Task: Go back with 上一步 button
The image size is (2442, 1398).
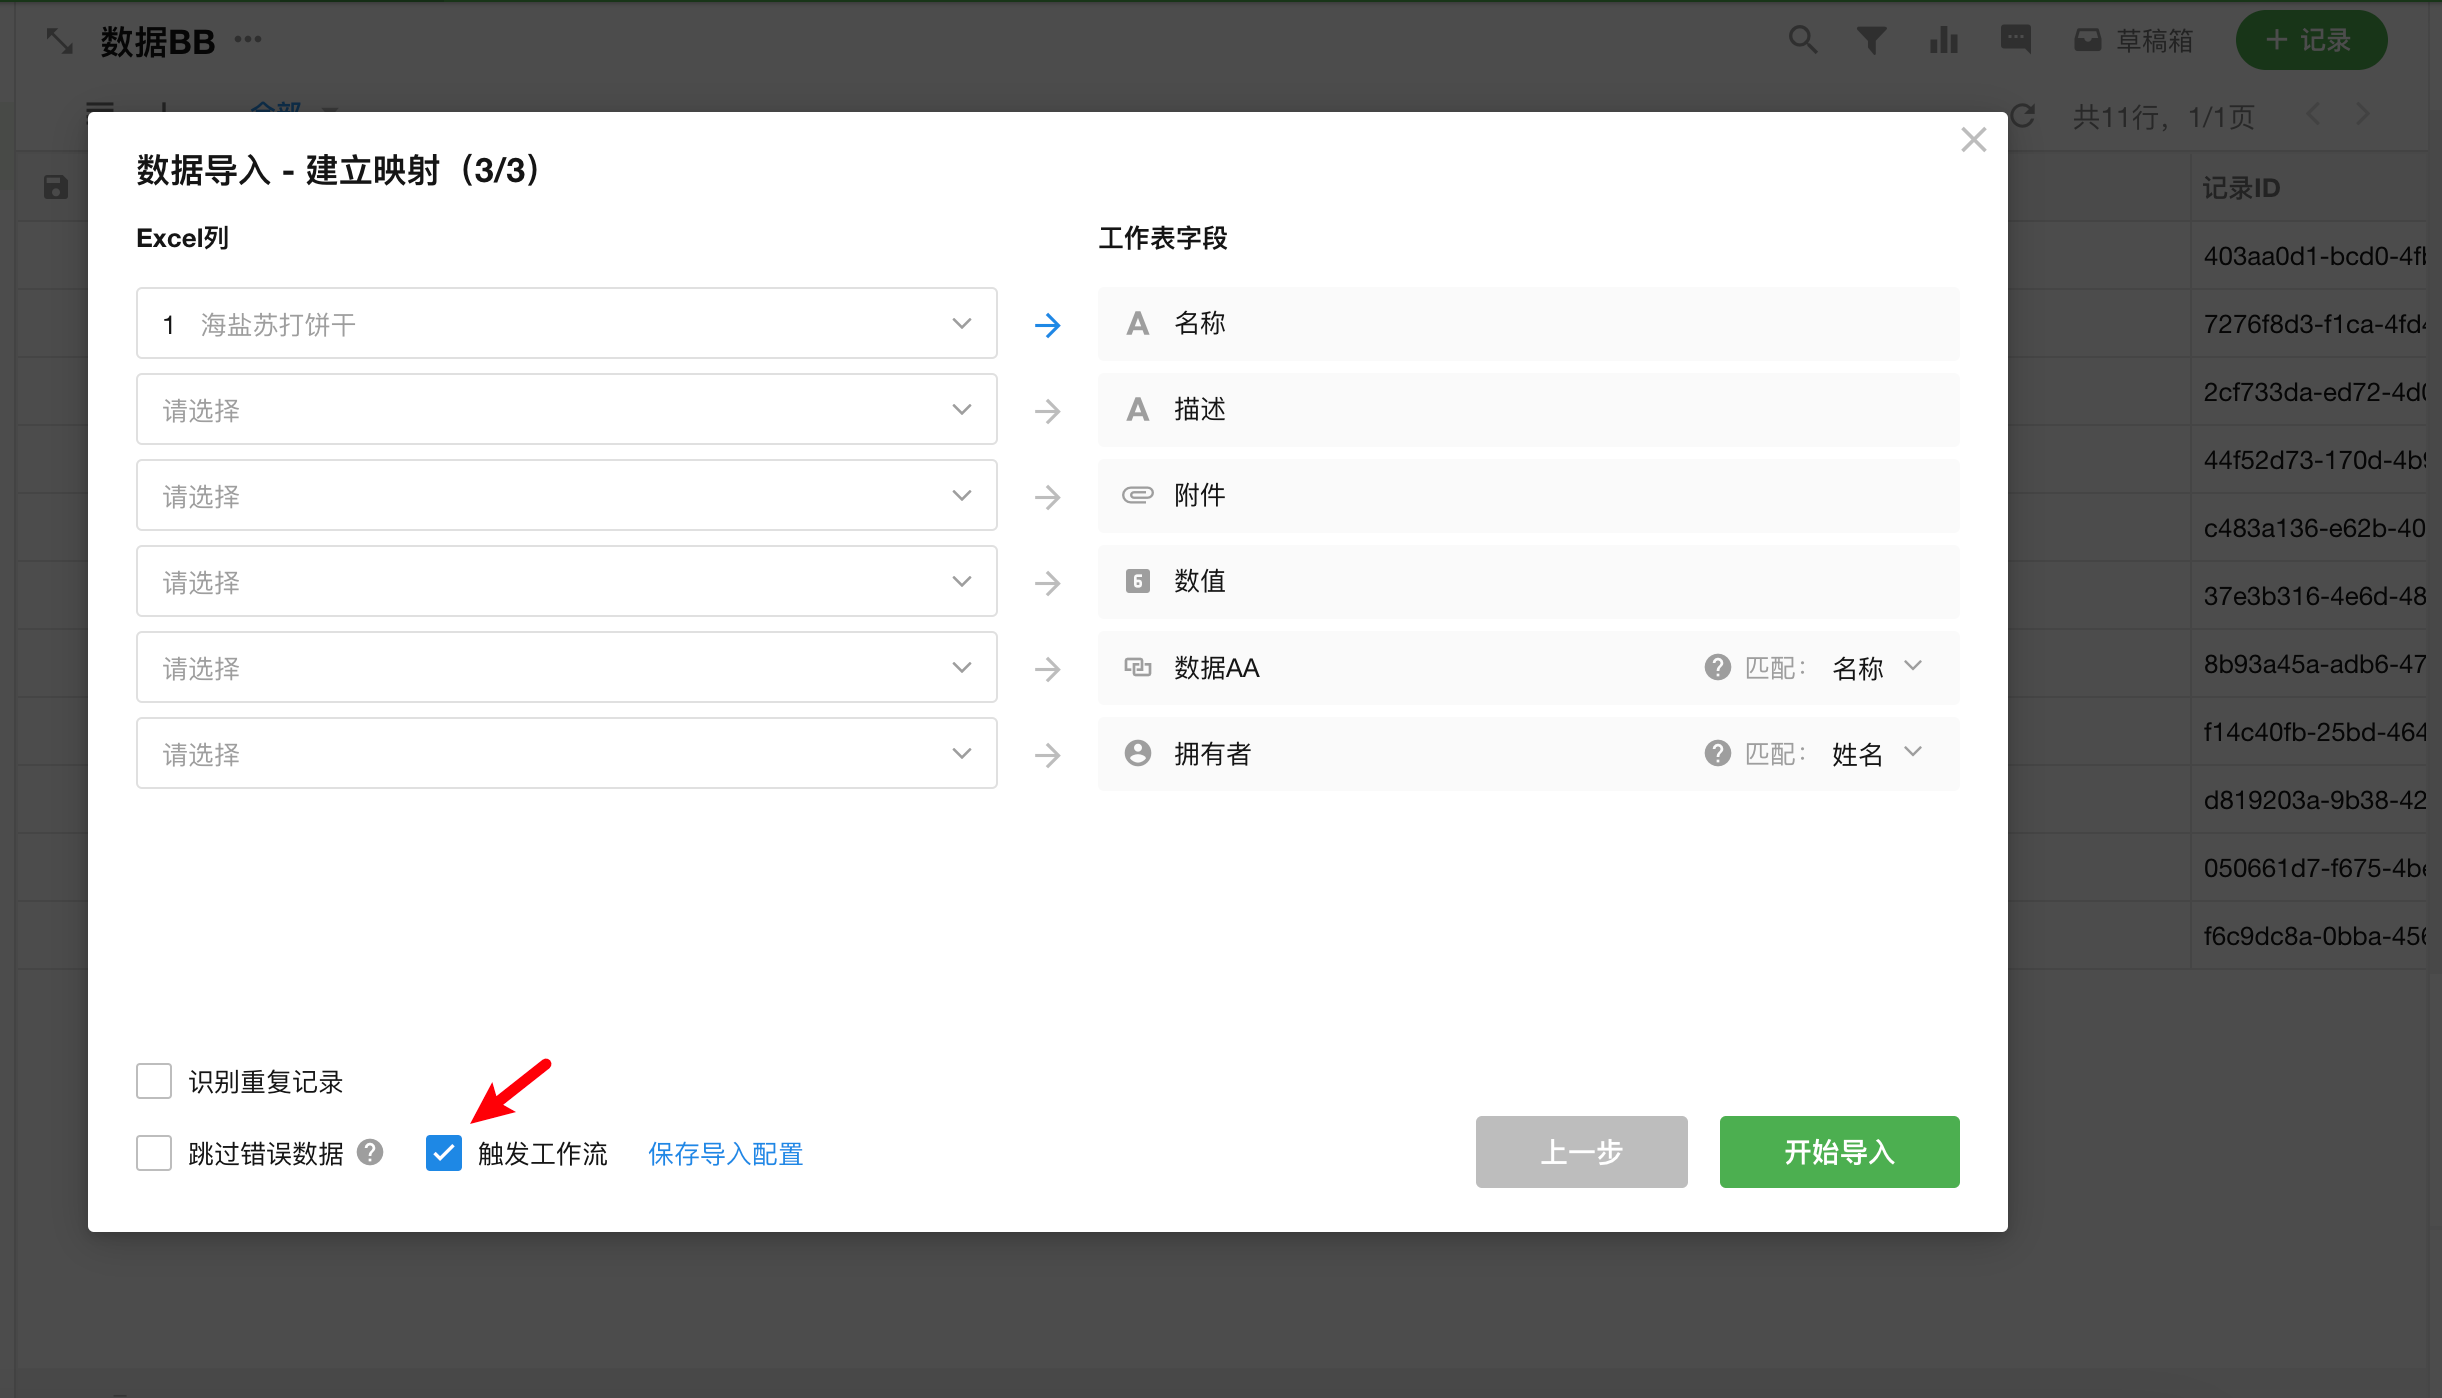Action: (x=1581, y=1152)
